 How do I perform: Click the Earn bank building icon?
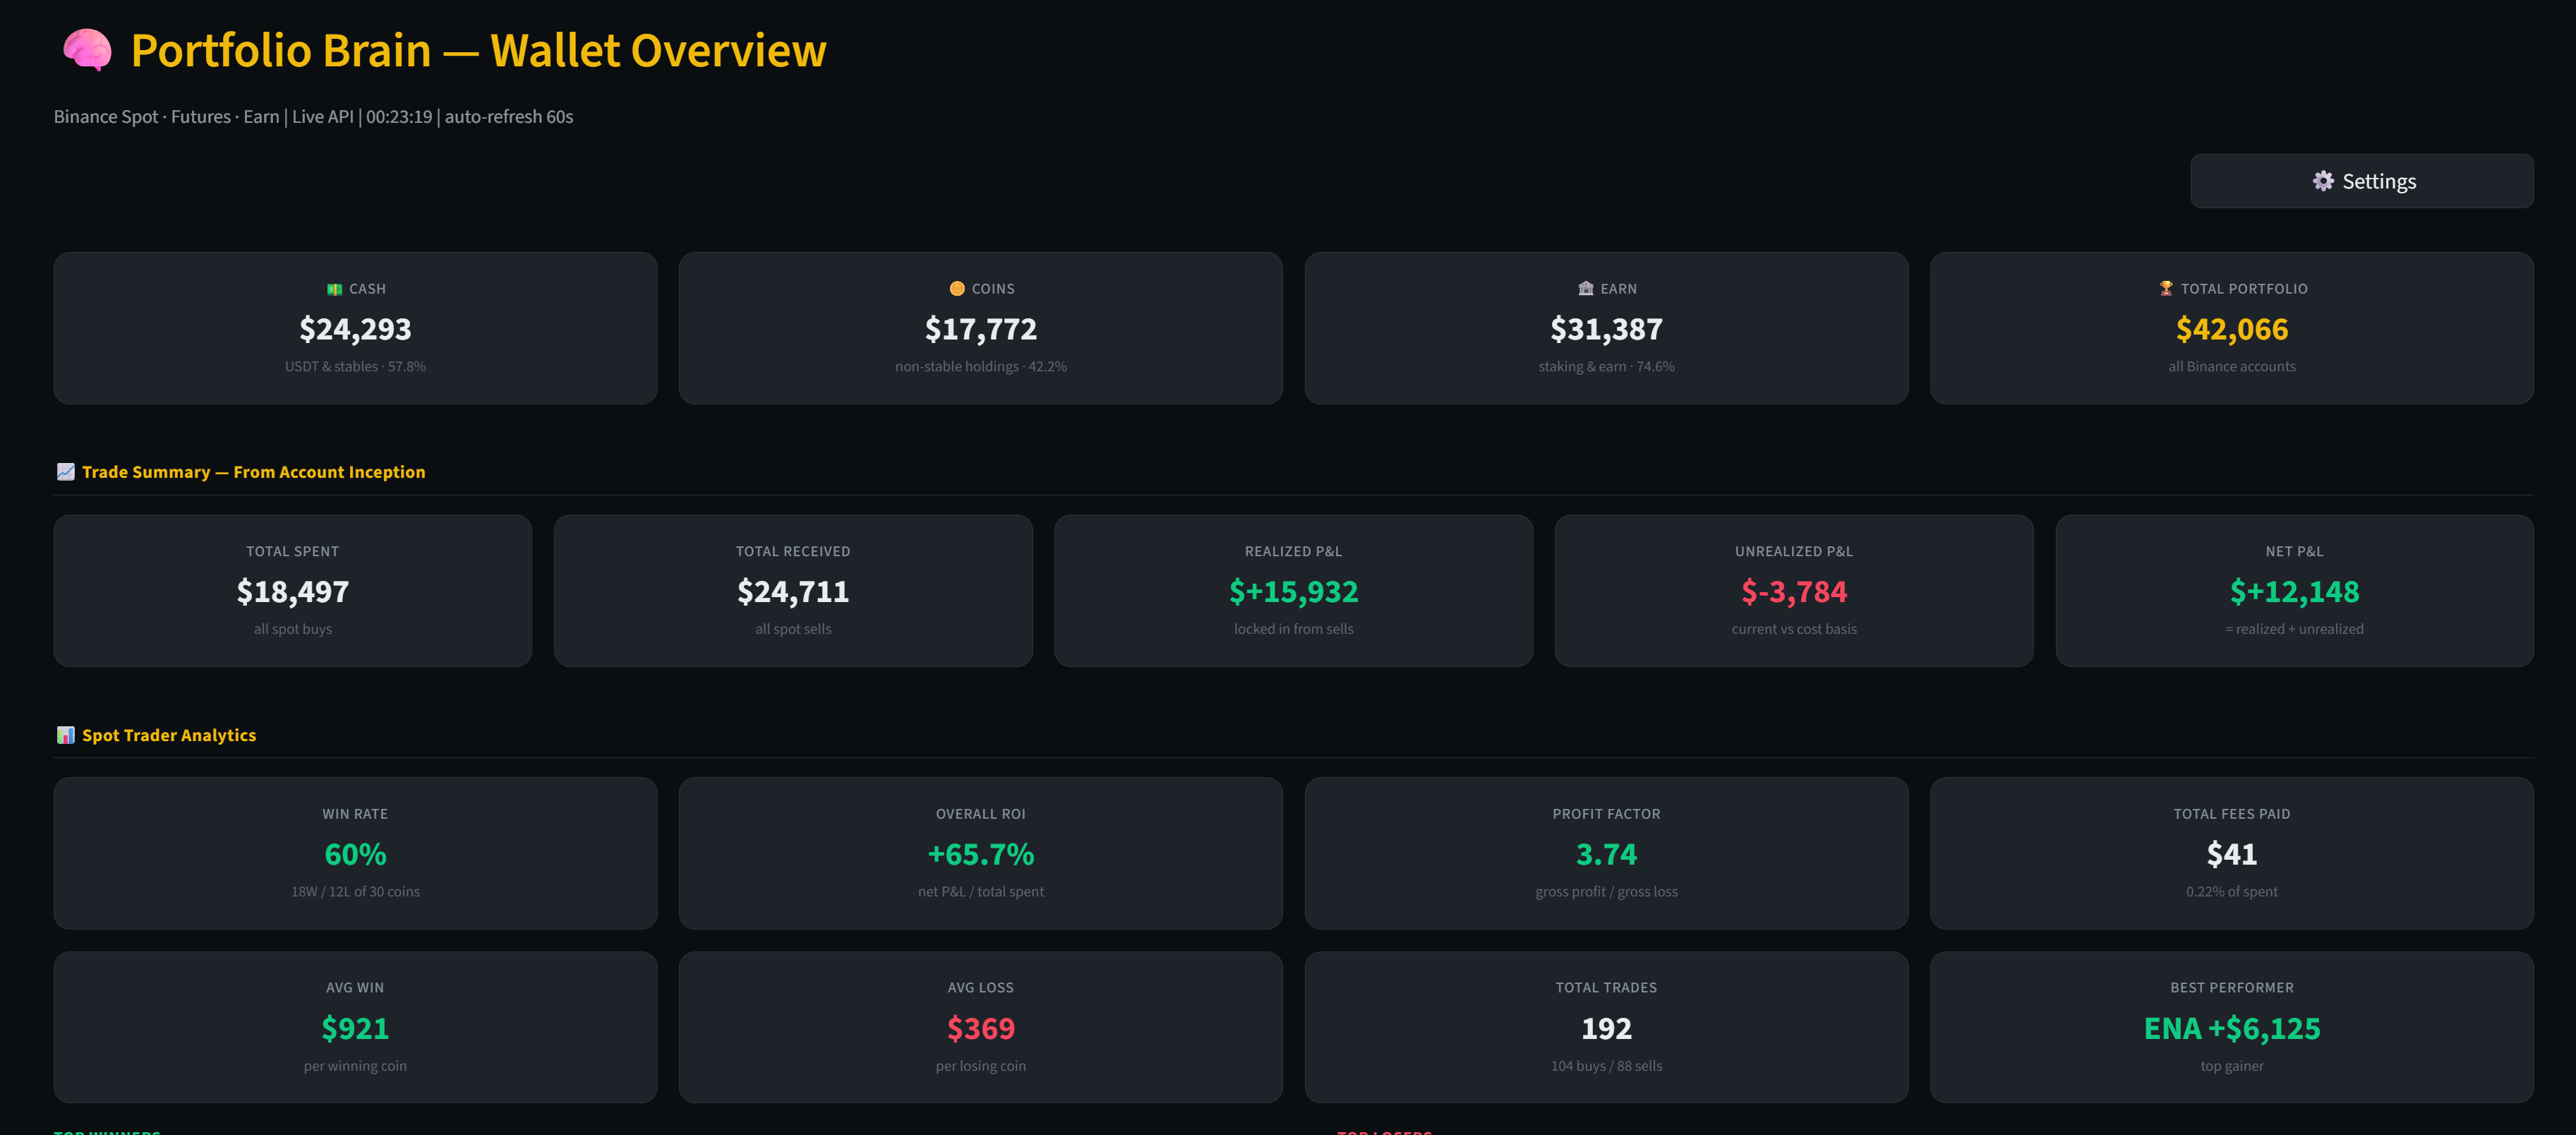(1585, 289)
